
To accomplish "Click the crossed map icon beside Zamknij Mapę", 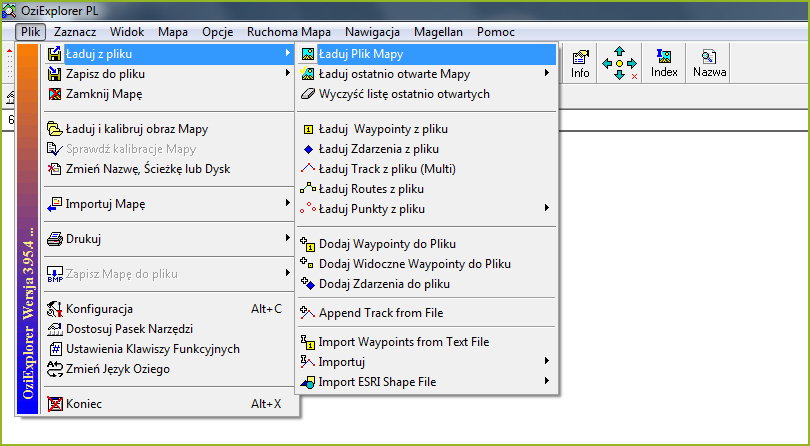I will (54, 94).
